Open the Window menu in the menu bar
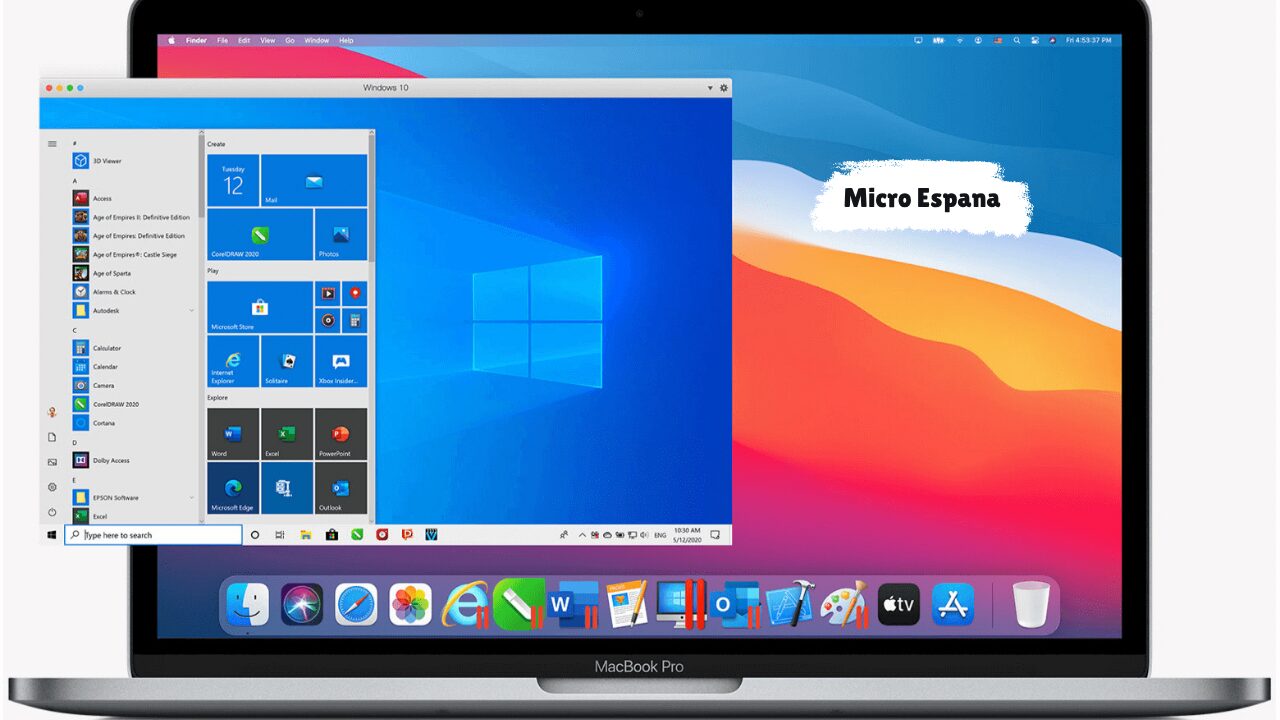This screenshot has height=720, width=1280. [x=316, y=41]
